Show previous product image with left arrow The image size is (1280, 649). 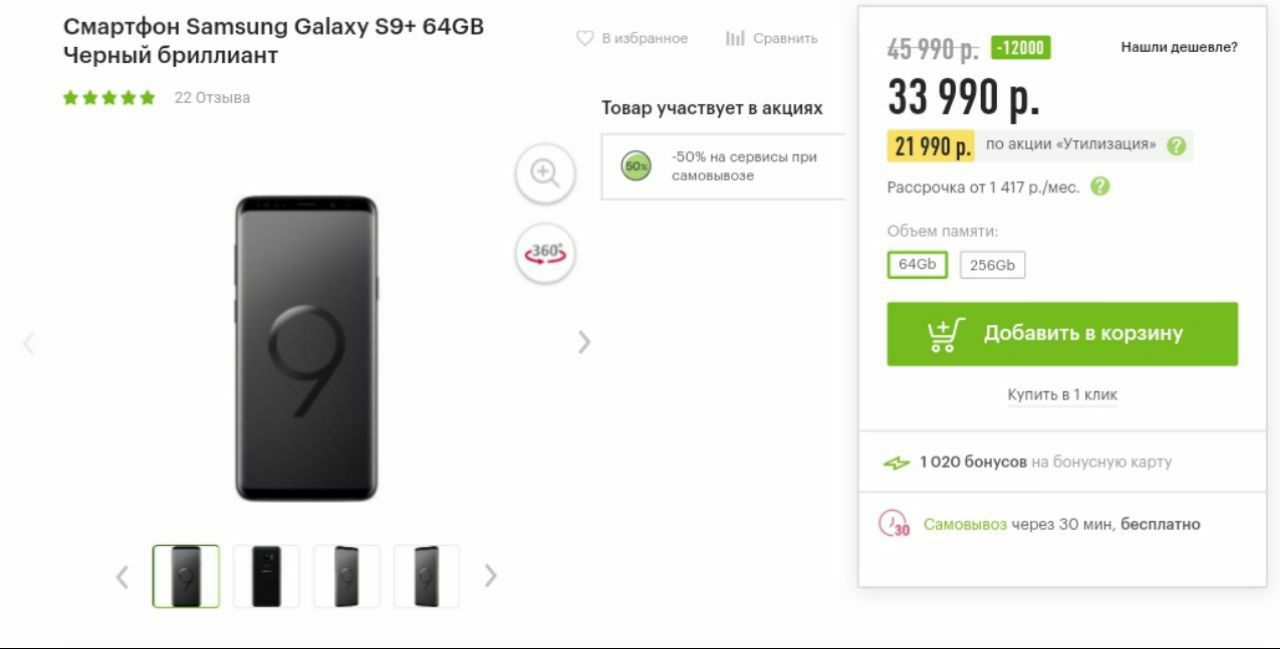tap(29, 343)
